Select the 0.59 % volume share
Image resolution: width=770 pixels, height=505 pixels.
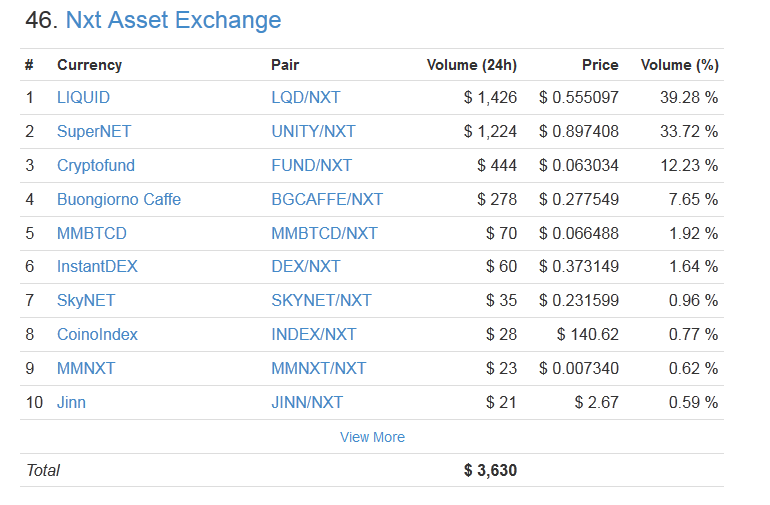pos(693,402)
